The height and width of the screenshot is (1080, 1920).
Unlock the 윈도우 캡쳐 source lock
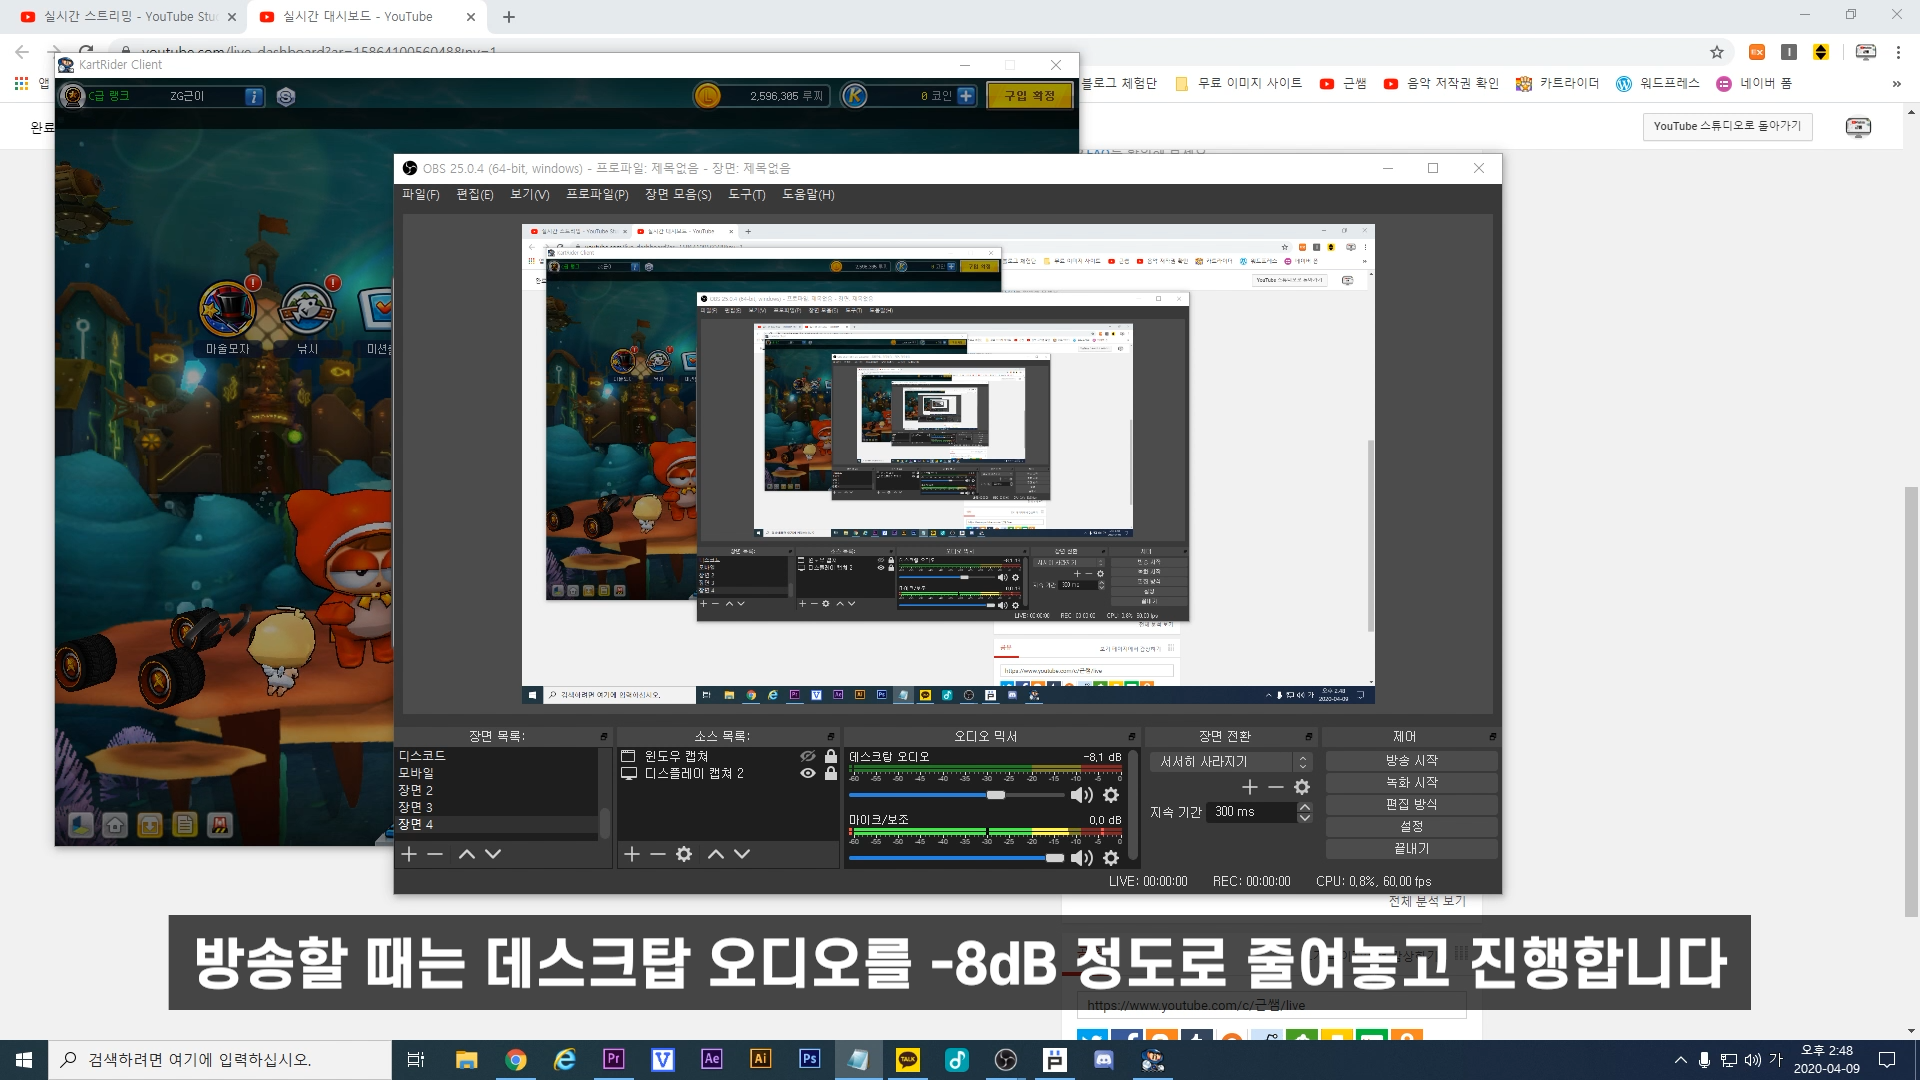831,757
